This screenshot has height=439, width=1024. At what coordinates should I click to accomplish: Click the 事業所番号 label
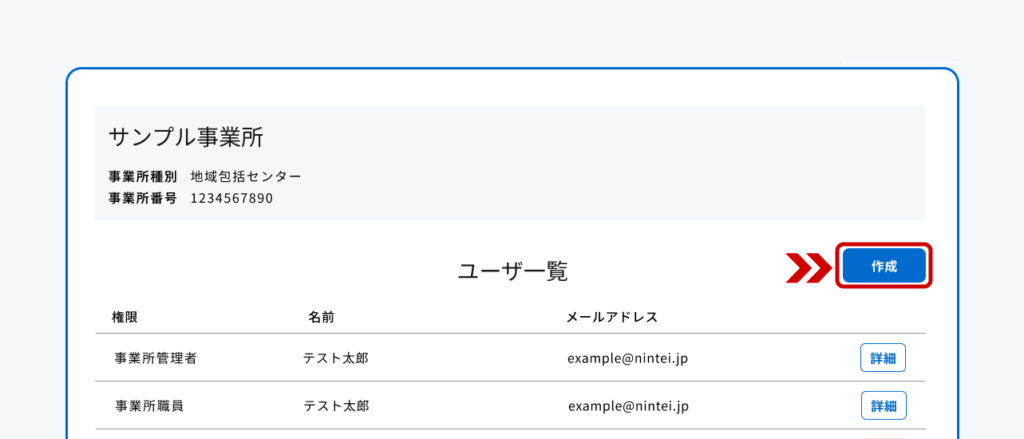[142, 198]
